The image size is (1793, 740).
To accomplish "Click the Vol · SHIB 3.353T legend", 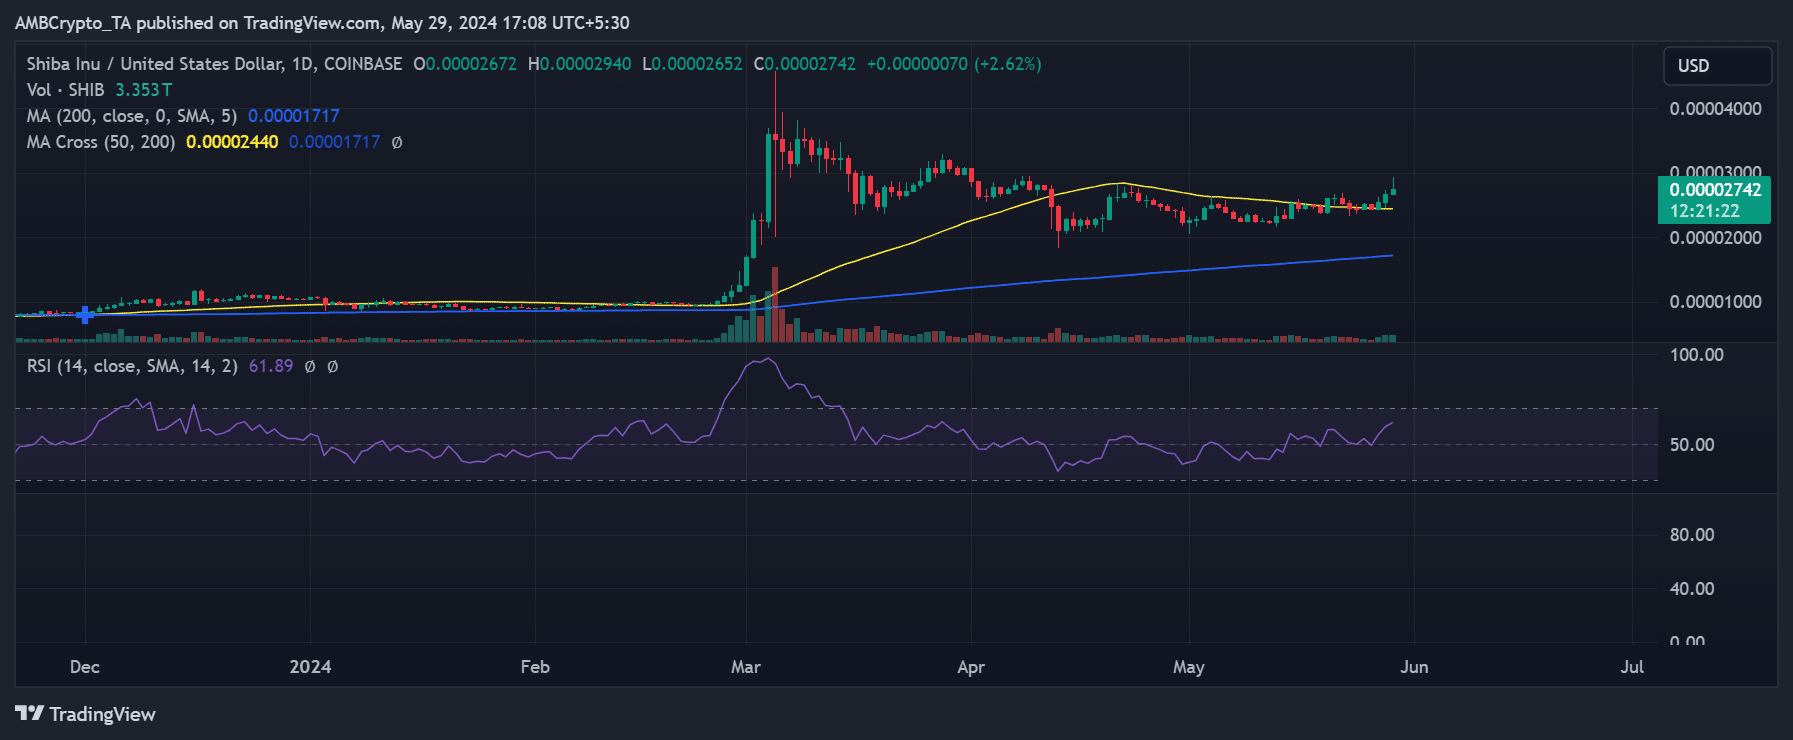I will (x=99, y=90).
